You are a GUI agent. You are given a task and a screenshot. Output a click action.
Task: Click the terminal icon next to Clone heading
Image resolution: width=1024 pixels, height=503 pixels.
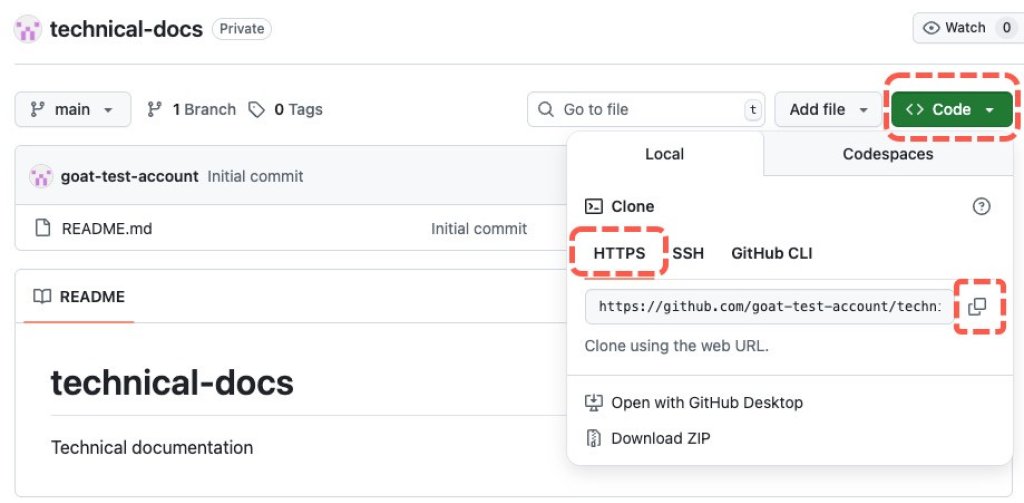tap(593, 206)
